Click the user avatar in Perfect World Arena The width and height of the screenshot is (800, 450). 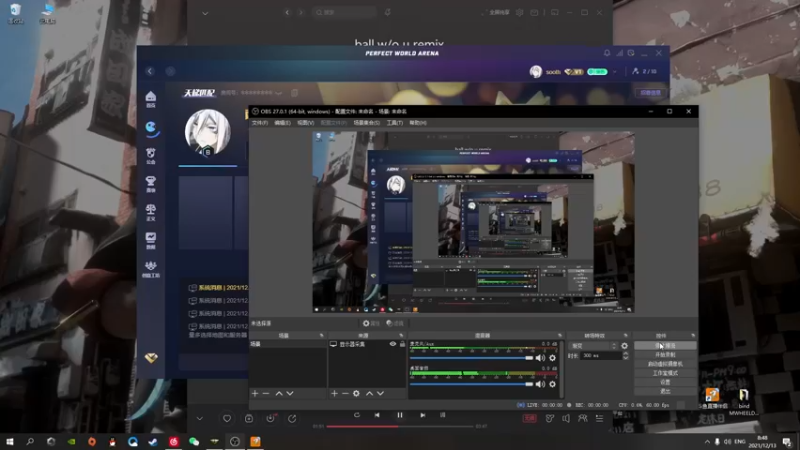pos(208,133)
